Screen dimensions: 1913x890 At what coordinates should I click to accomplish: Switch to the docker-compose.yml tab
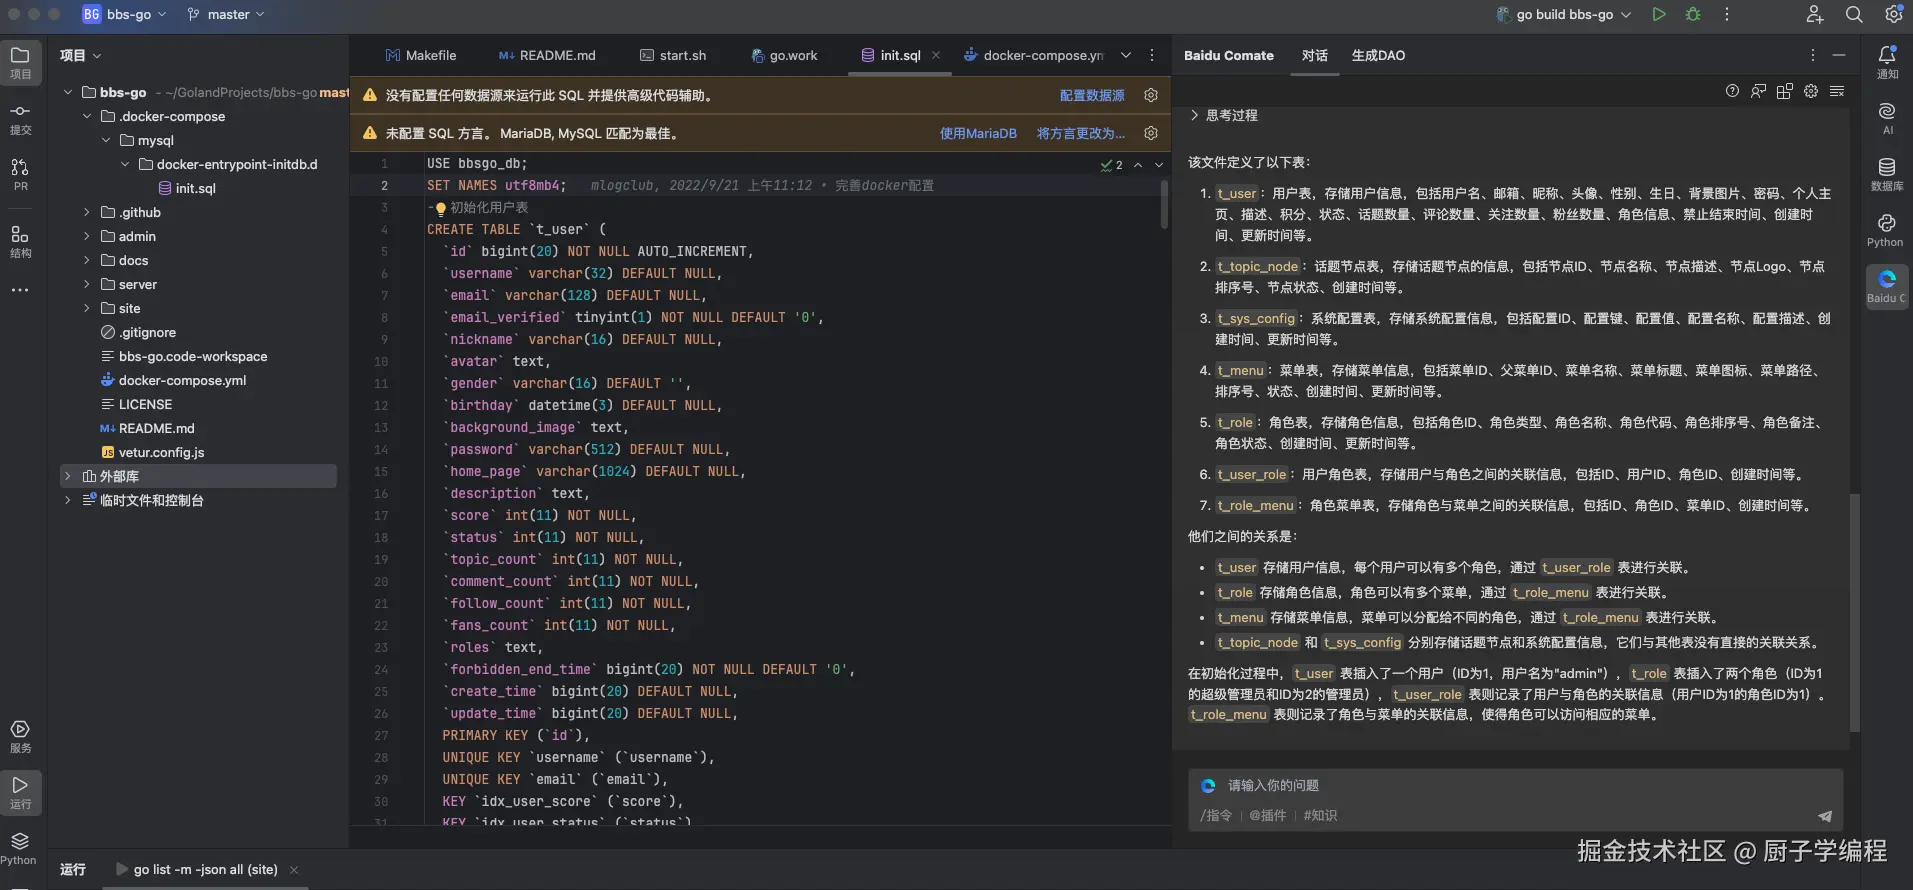click(x=1034, y=55)
